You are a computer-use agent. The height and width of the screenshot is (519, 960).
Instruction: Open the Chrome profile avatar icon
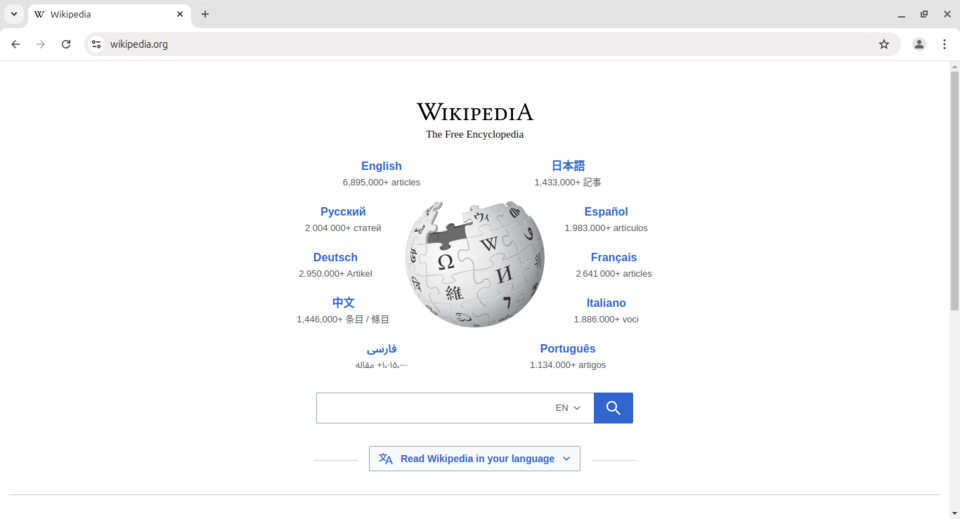click(919, 44)
